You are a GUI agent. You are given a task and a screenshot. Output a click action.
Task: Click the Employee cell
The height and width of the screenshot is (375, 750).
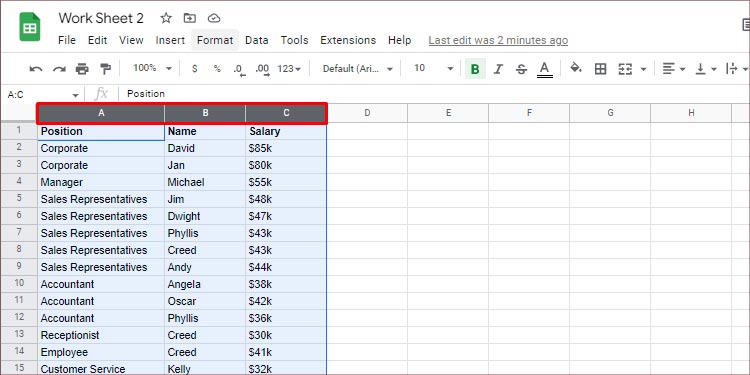point(101,352)
